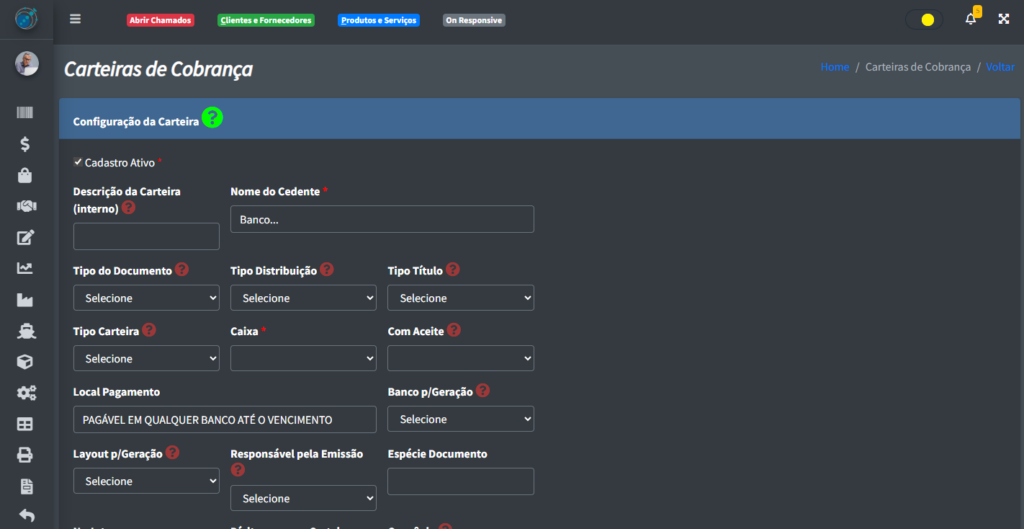The height and width of the screenshot is (529, 1024).
Task: Open the dollar sign finance sidebar icon
Action: pyautogui.click(x=25, y=144)
